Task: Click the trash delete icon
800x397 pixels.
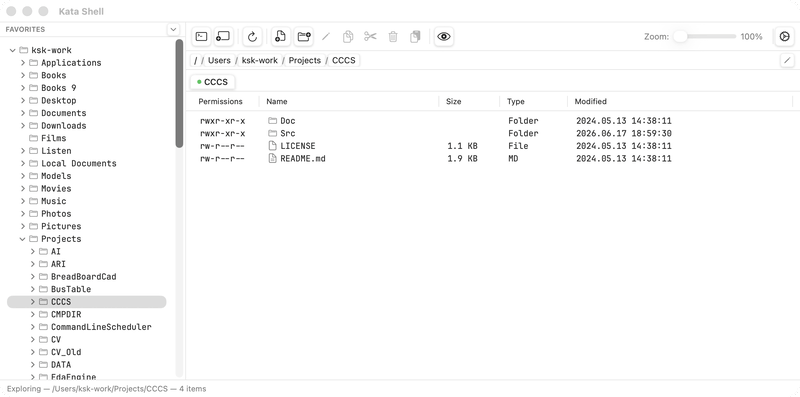Action: [393, 37]
